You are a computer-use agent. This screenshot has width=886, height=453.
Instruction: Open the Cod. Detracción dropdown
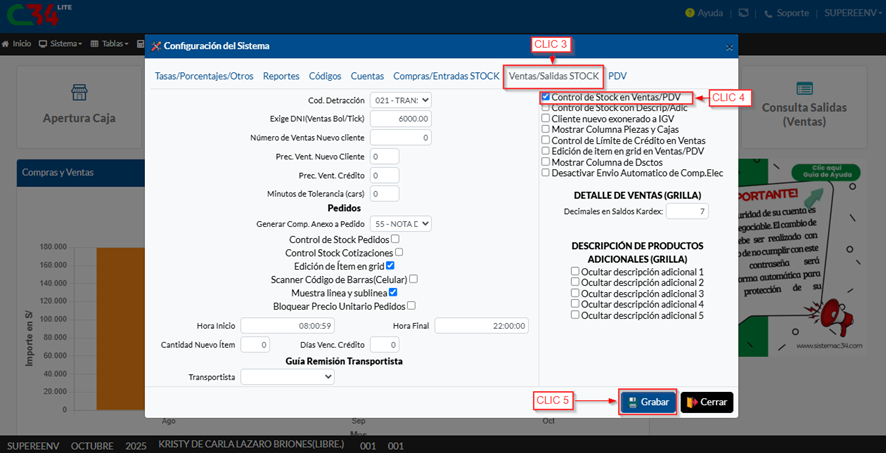pos(400,100)
